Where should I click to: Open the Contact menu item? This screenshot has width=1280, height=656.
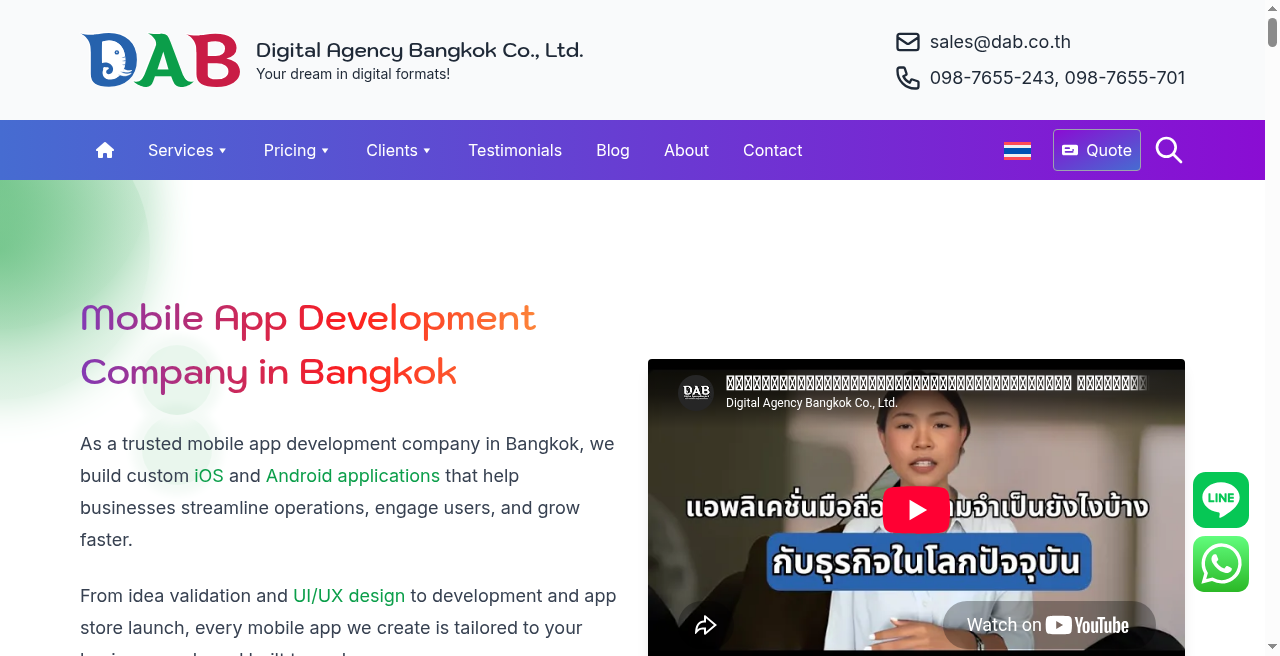tap(773, 150)
